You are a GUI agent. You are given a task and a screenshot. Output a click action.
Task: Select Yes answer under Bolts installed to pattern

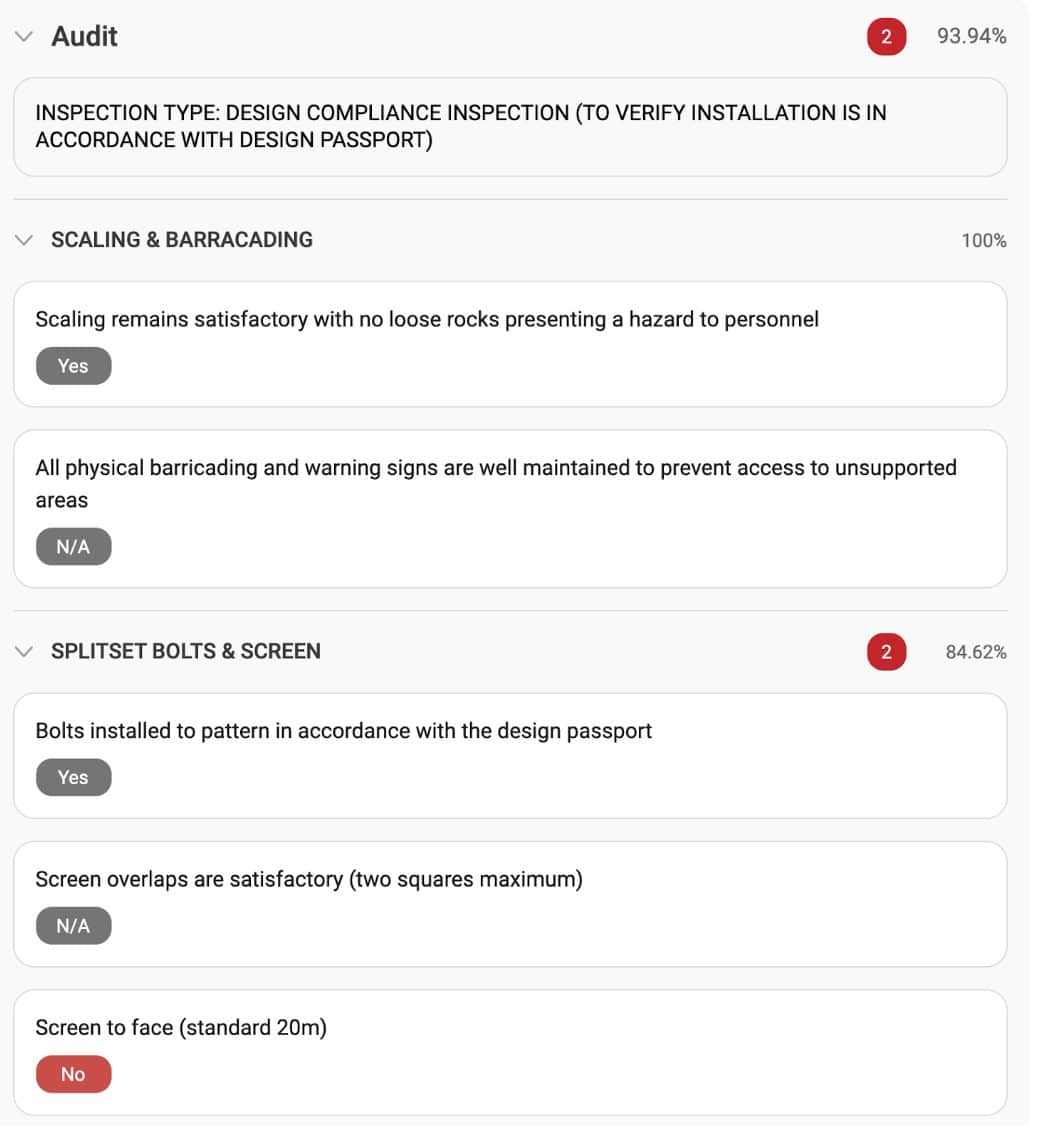coord(73,777)
